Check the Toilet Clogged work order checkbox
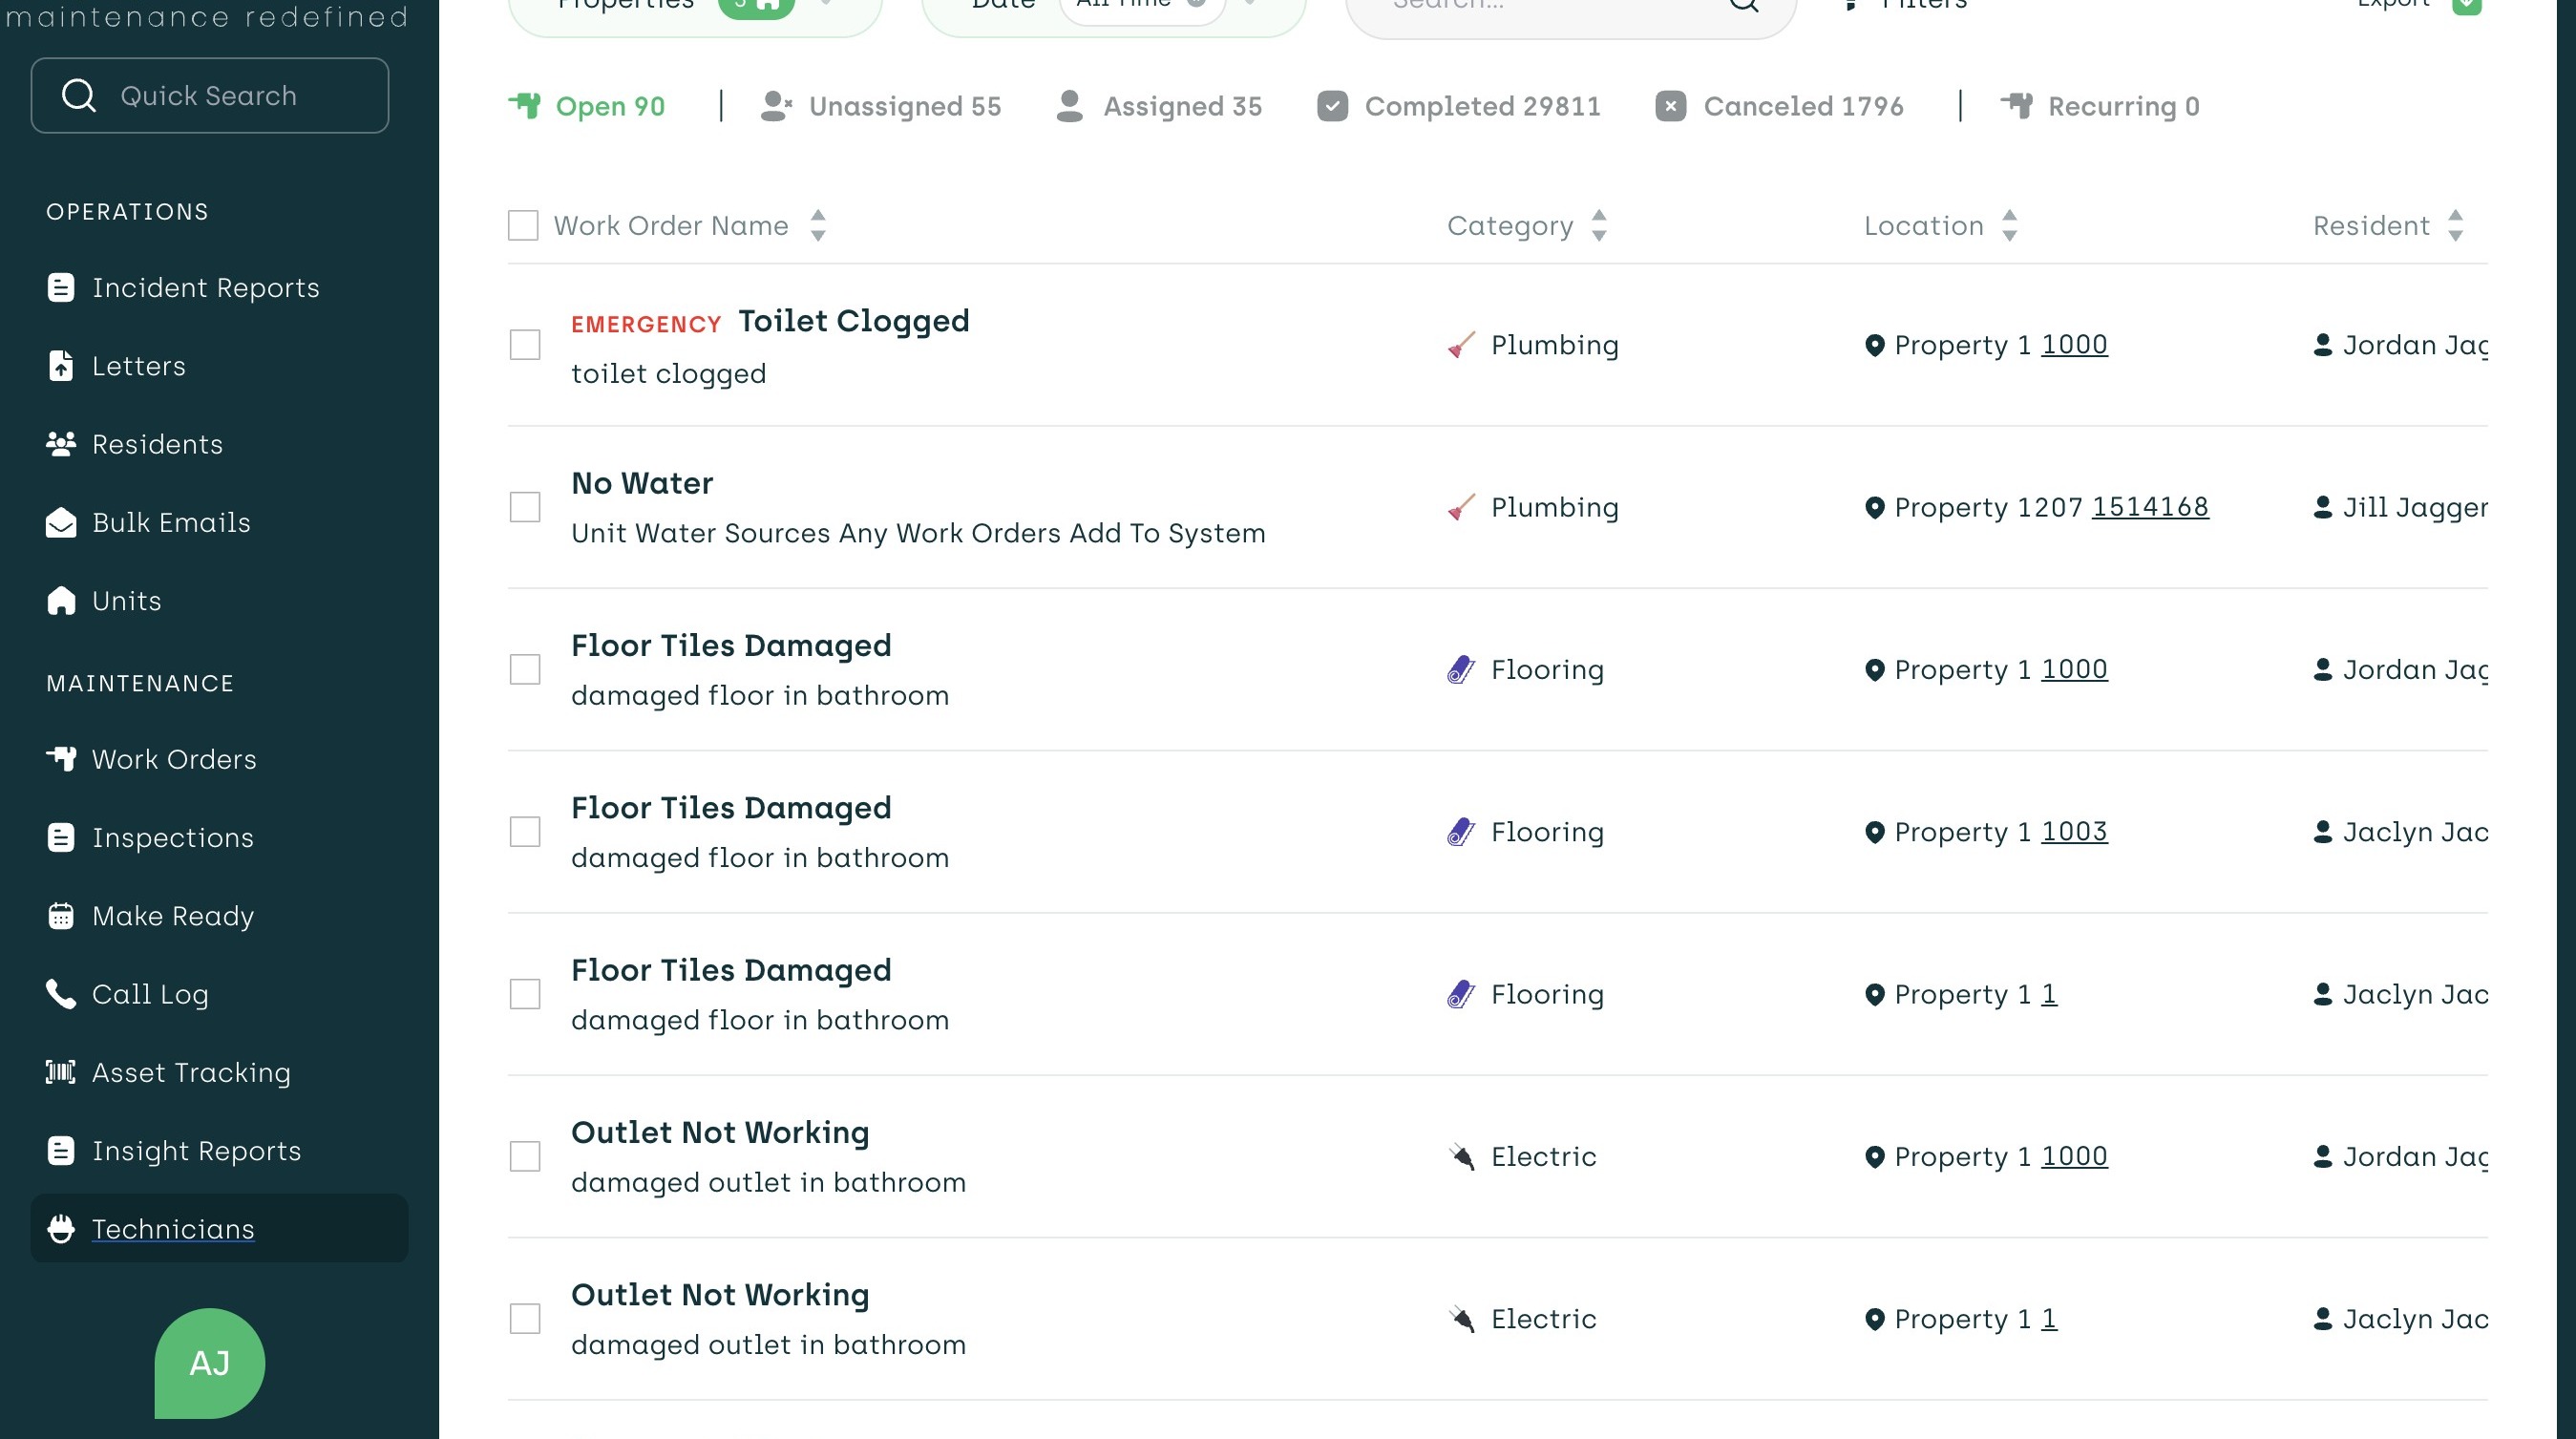 coord(525,345)
